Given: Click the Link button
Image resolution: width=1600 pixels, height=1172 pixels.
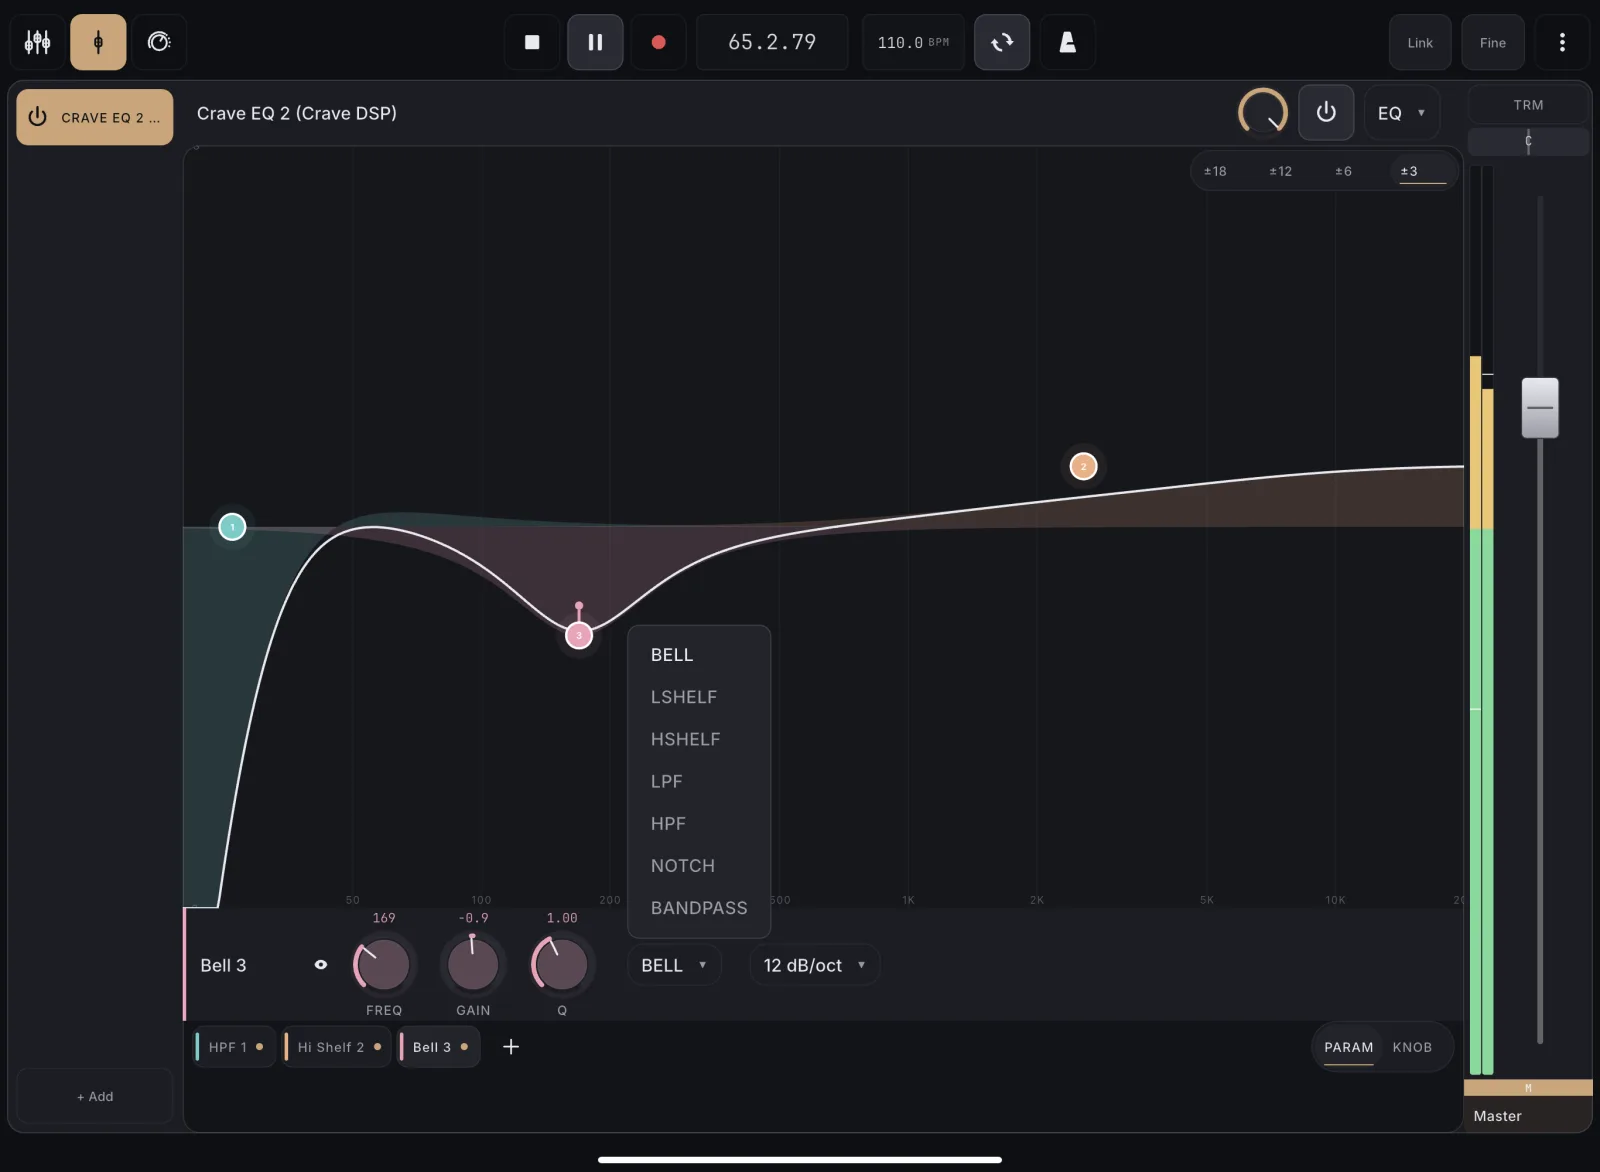Looking at the screenshot, I should (x=1420, y=42).
